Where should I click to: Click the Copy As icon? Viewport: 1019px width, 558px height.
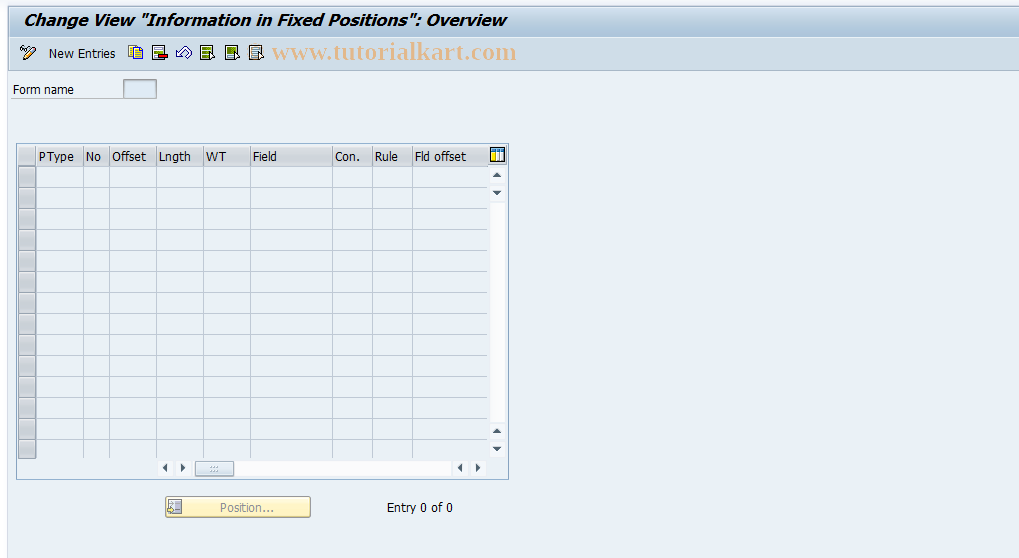click(135, 53)
